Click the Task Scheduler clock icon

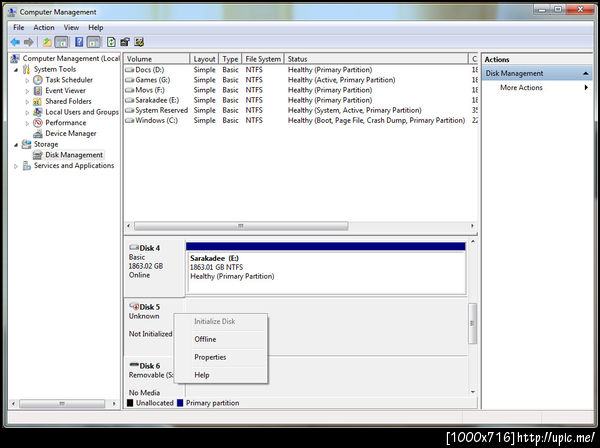click(x=38, y=80)
